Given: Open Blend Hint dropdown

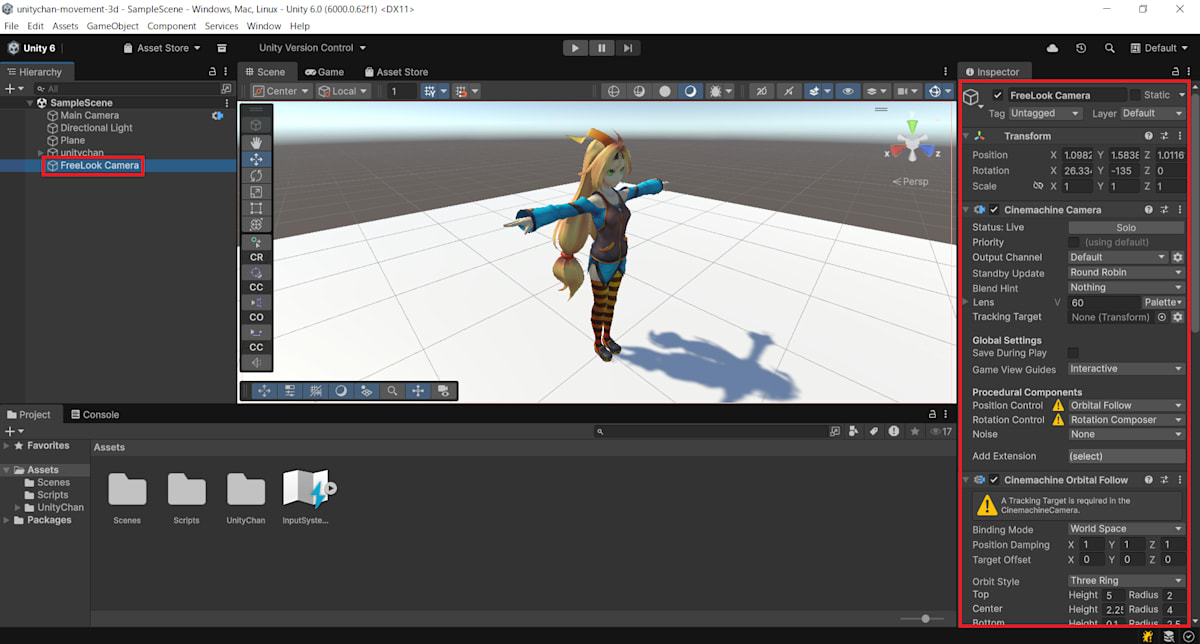Looking at the screenshot, I should [x=1126, y=287].
